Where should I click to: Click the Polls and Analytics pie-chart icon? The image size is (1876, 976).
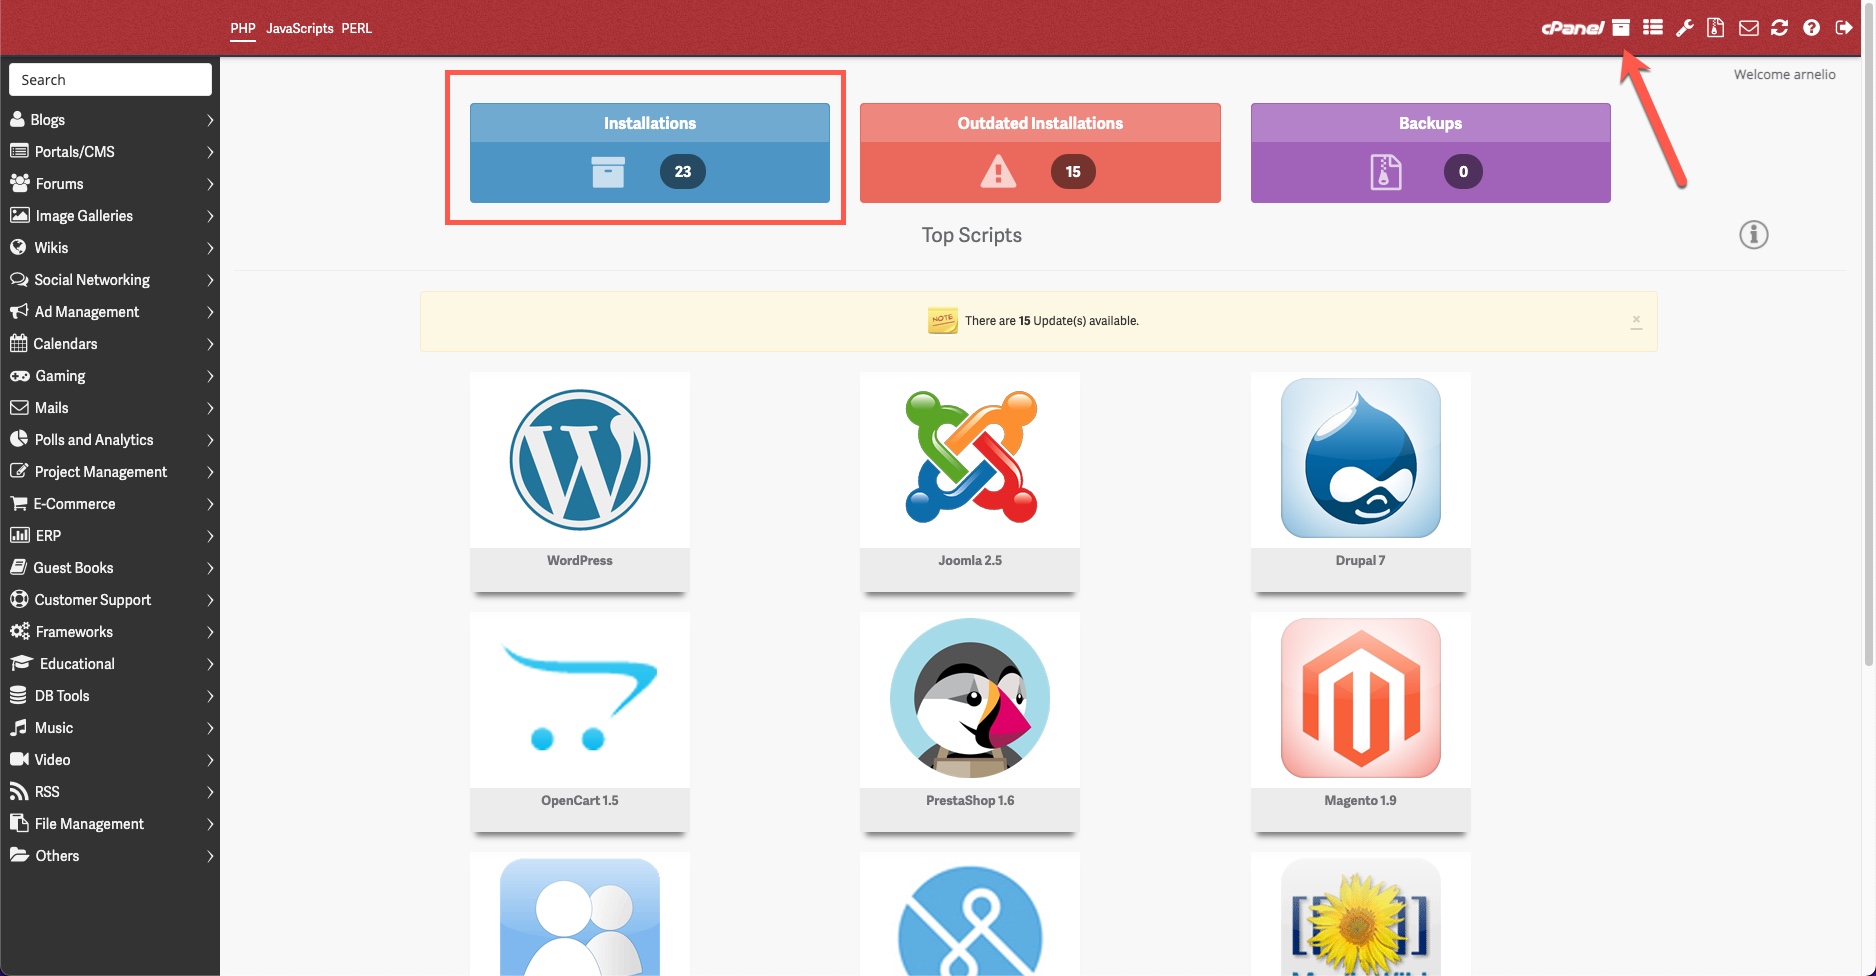(x=18, y=439)
